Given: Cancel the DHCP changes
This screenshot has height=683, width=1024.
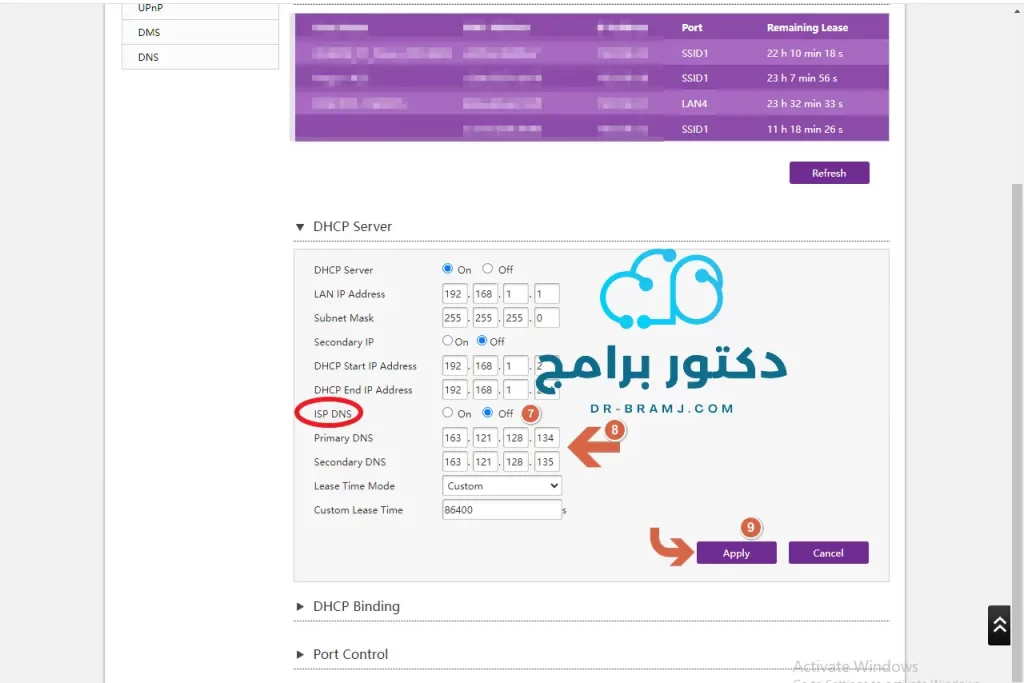Looking at the screenshot, I should click(x=828, y=552).
